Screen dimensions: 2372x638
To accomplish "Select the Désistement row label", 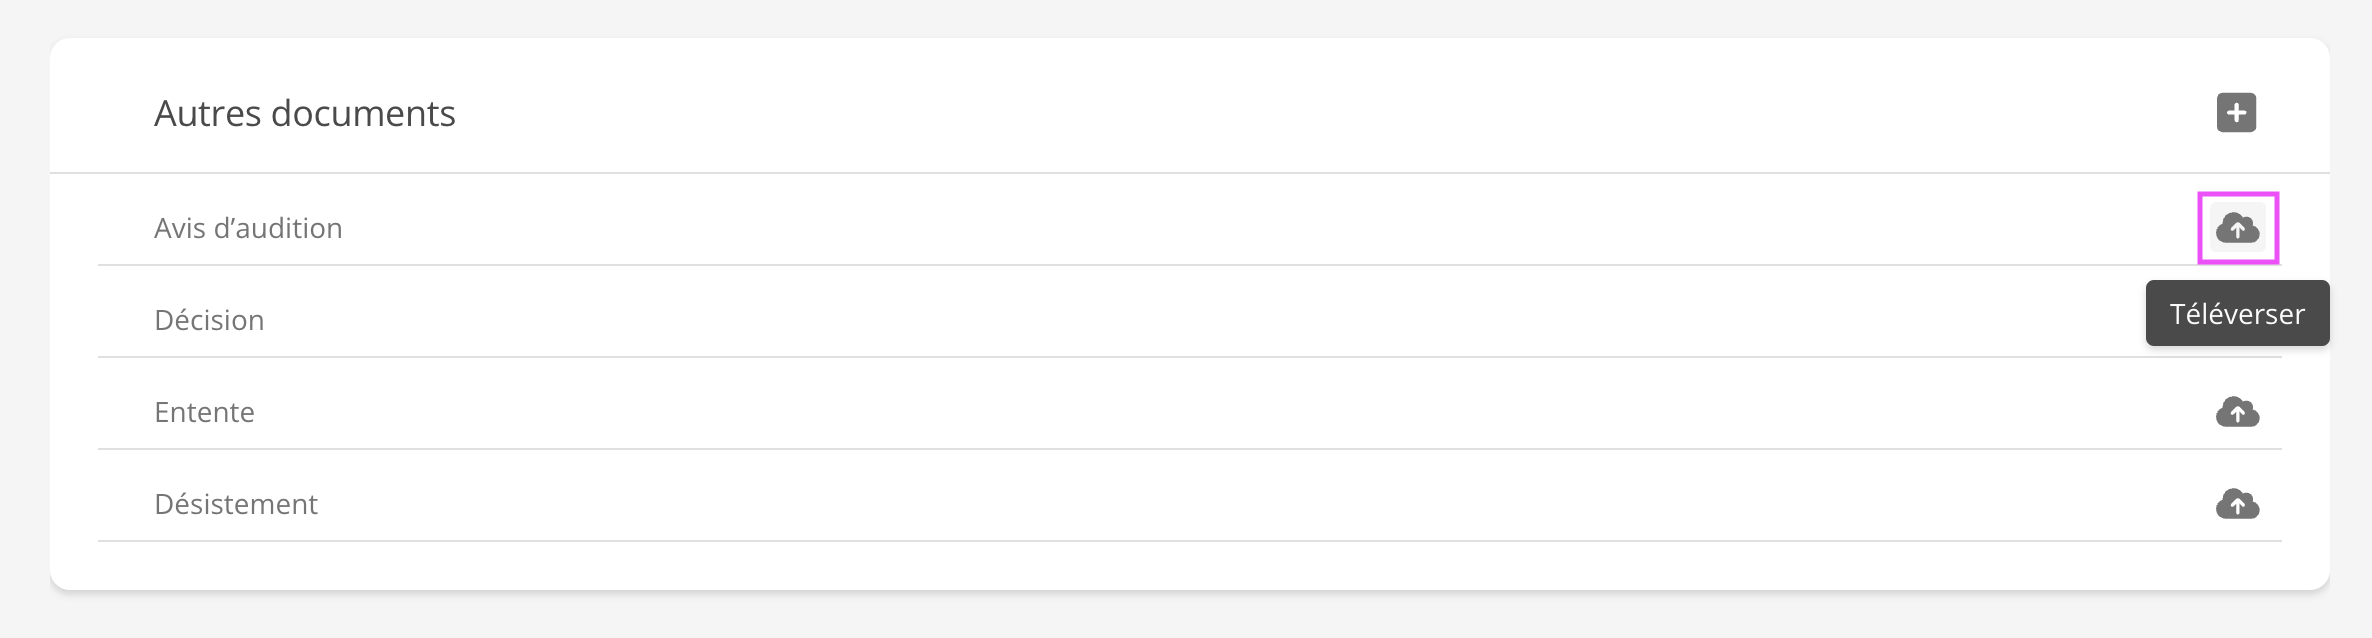I will coord(236,504).
